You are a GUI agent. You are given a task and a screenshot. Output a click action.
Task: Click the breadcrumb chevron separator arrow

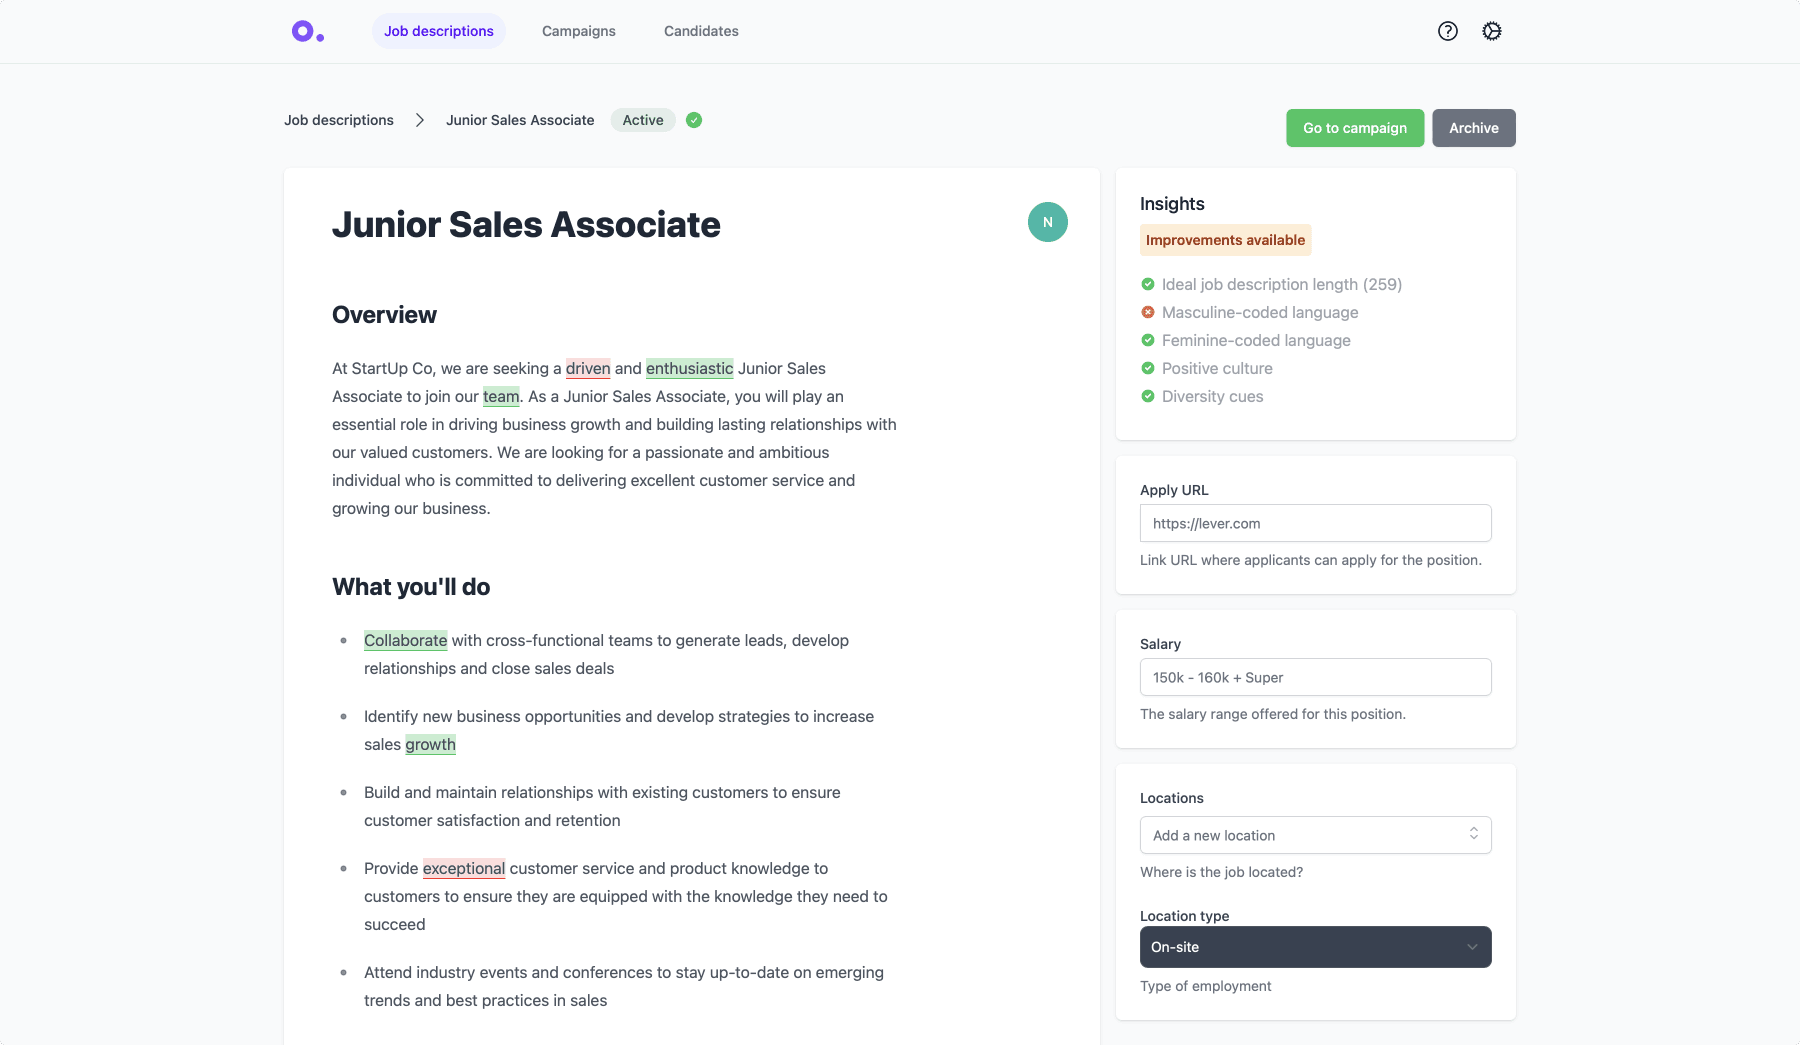coord(420,120)
